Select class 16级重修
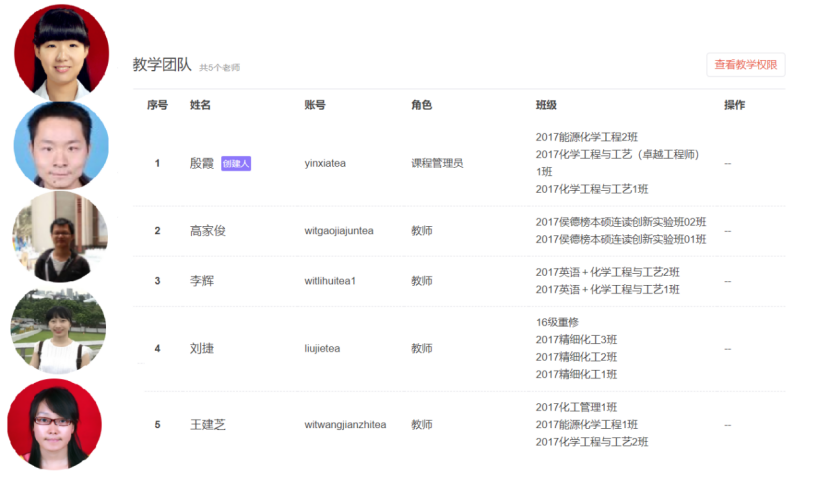Screen dimensions: 831x501 point(559,322)
